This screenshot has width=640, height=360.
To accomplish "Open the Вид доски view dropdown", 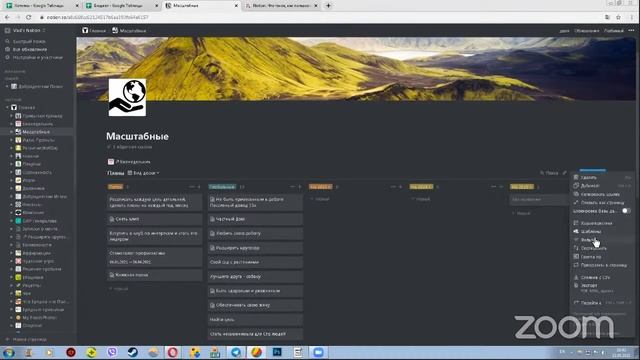I will tap(143, 173).
